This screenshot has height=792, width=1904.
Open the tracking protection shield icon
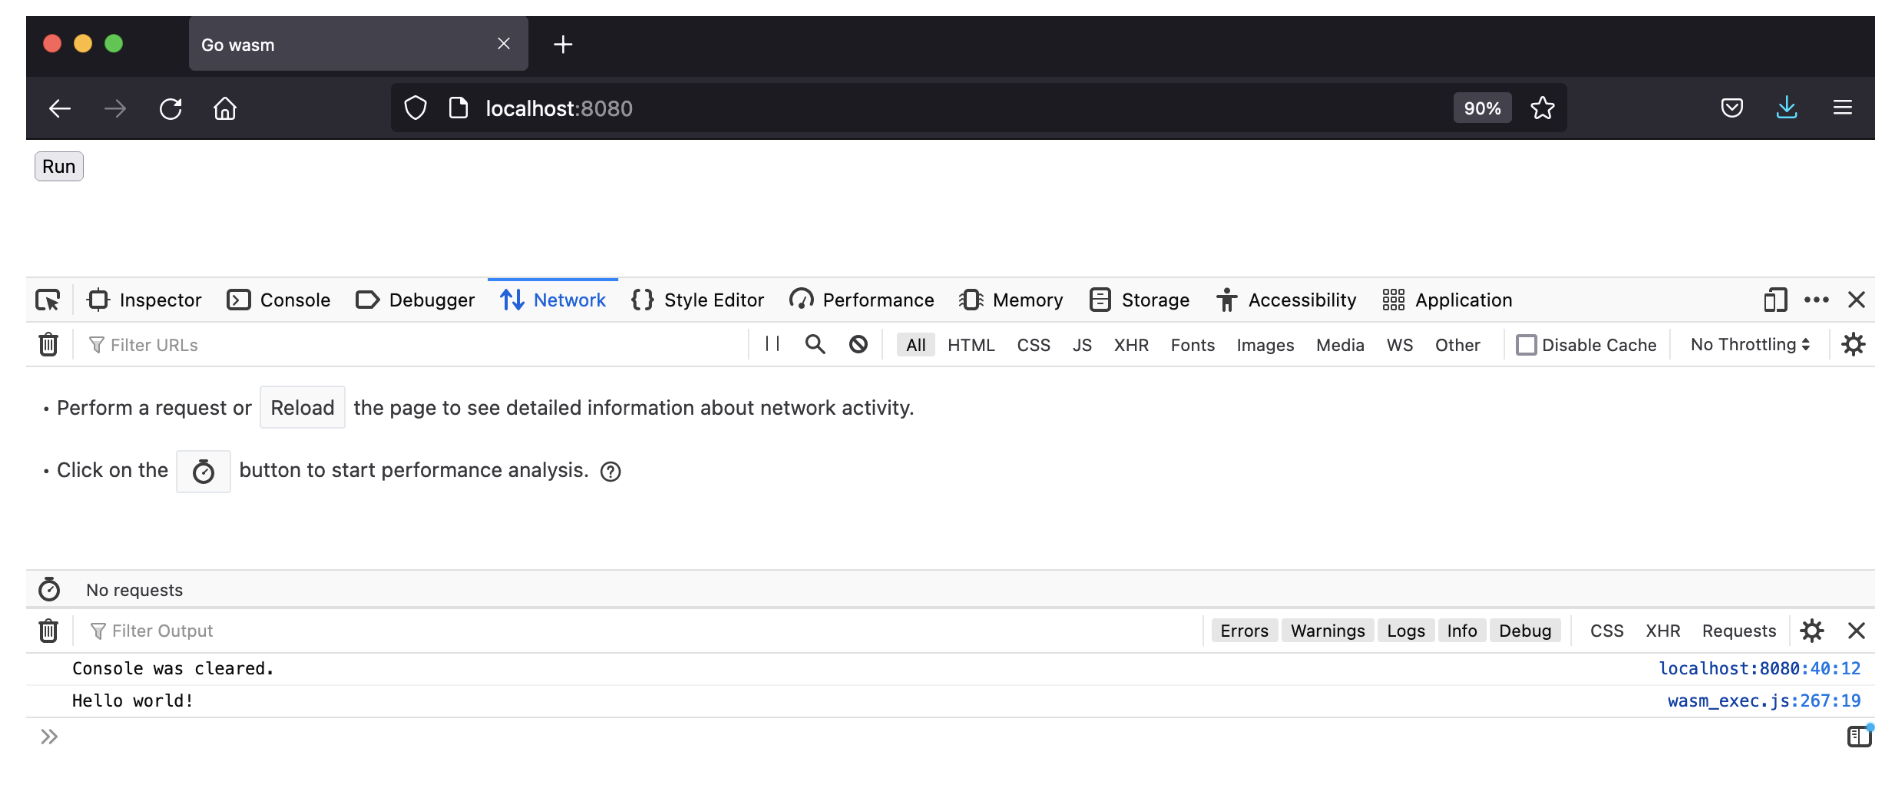pos(415,108)
